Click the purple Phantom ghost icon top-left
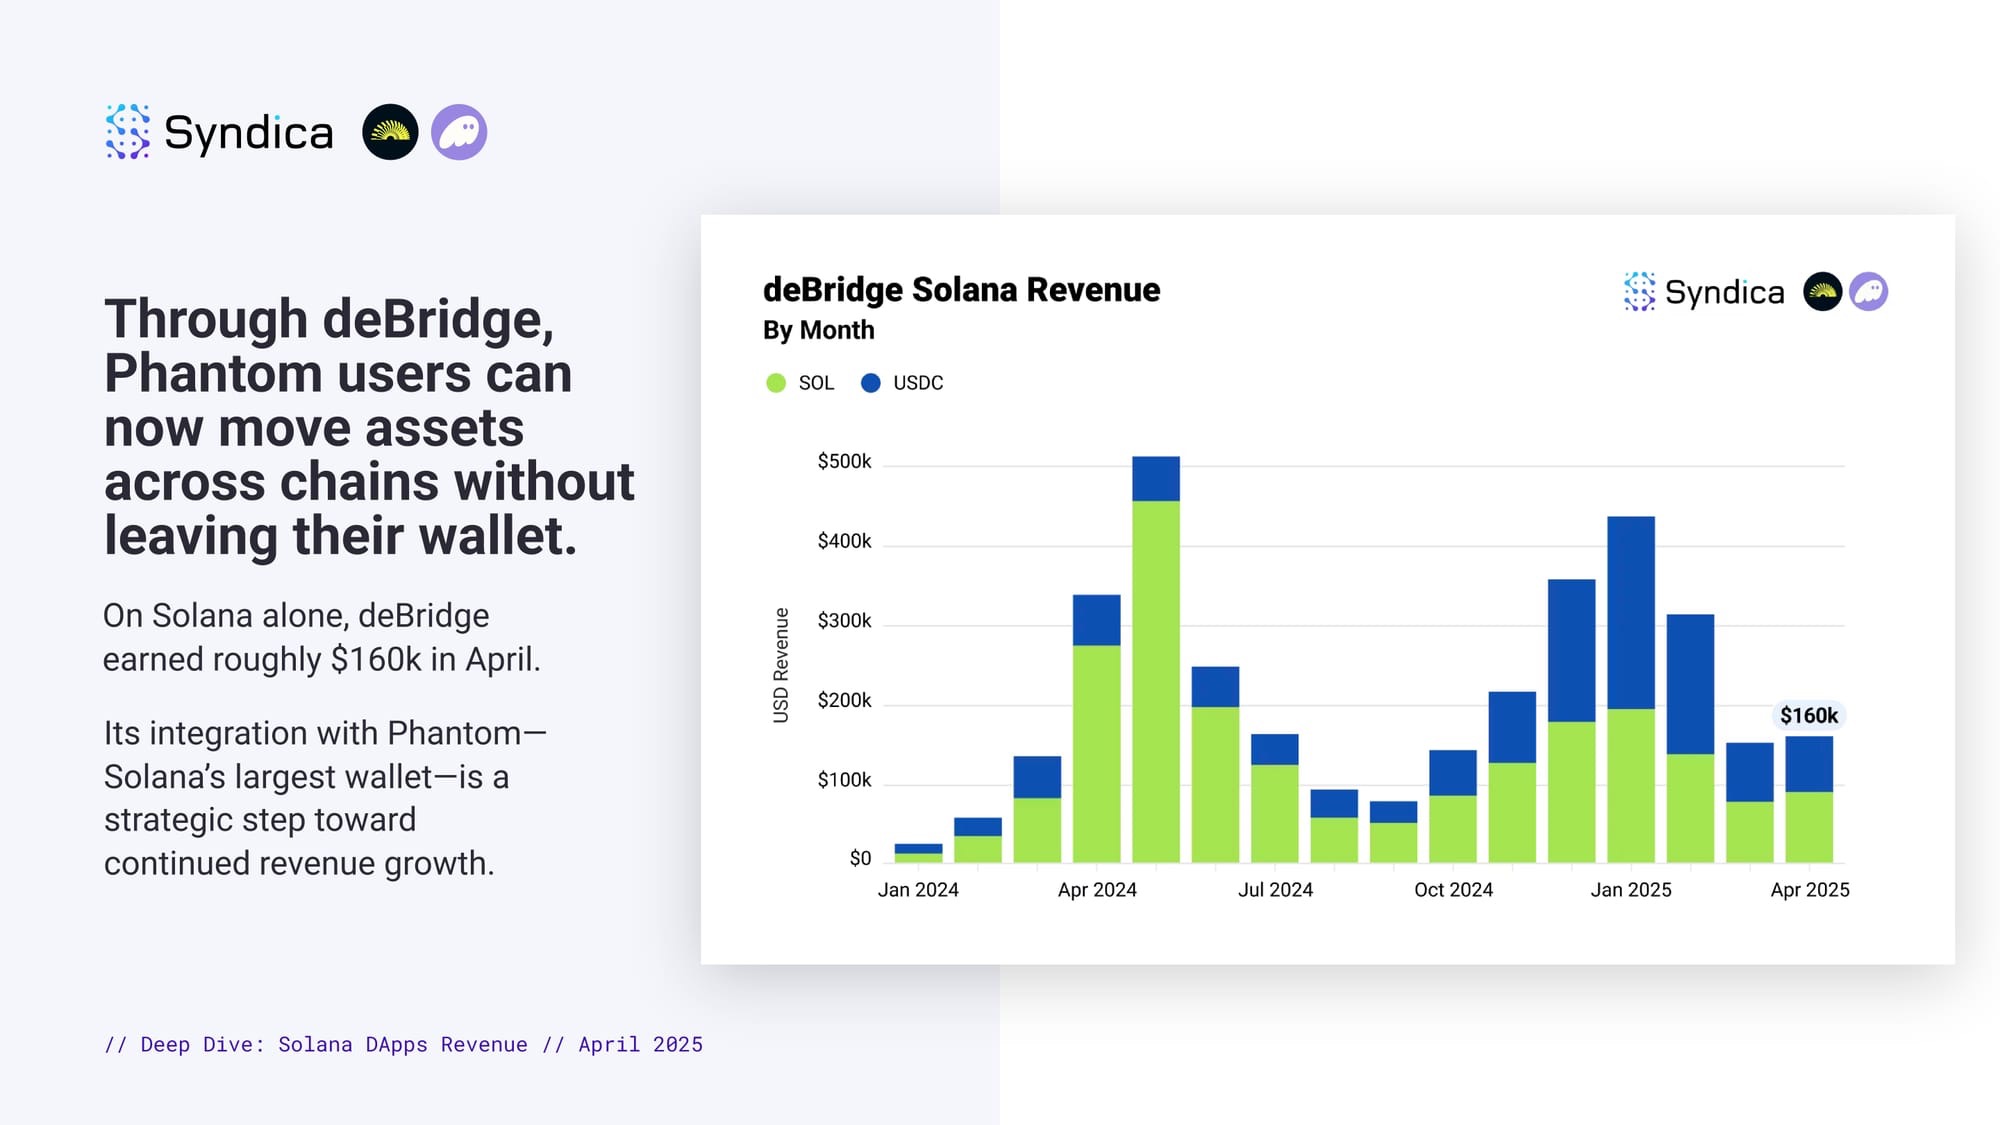2000x1125 pixels. pyautogui.click(x=459, y=132)
